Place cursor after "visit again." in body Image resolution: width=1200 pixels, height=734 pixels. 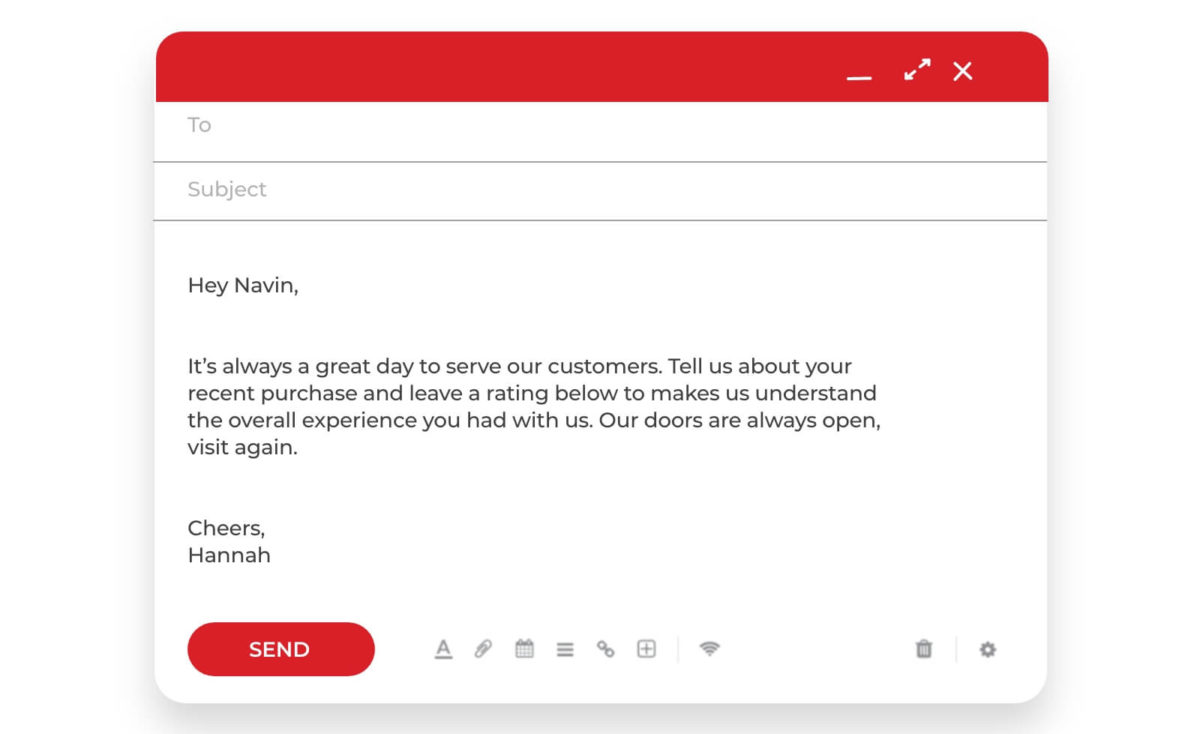(x=299, y=448)
